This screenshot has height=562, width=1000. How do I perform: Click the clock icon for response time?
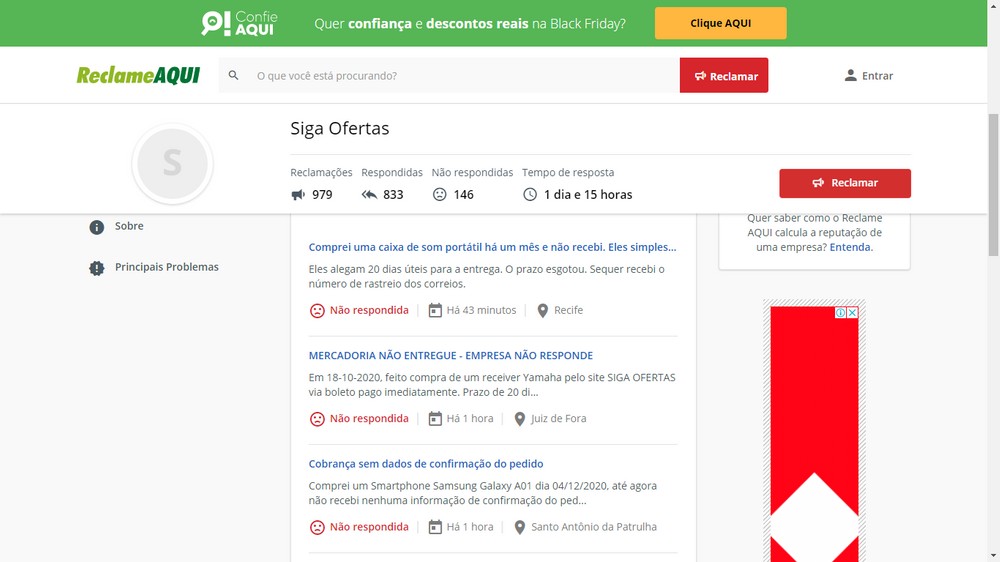click(530, 195)
